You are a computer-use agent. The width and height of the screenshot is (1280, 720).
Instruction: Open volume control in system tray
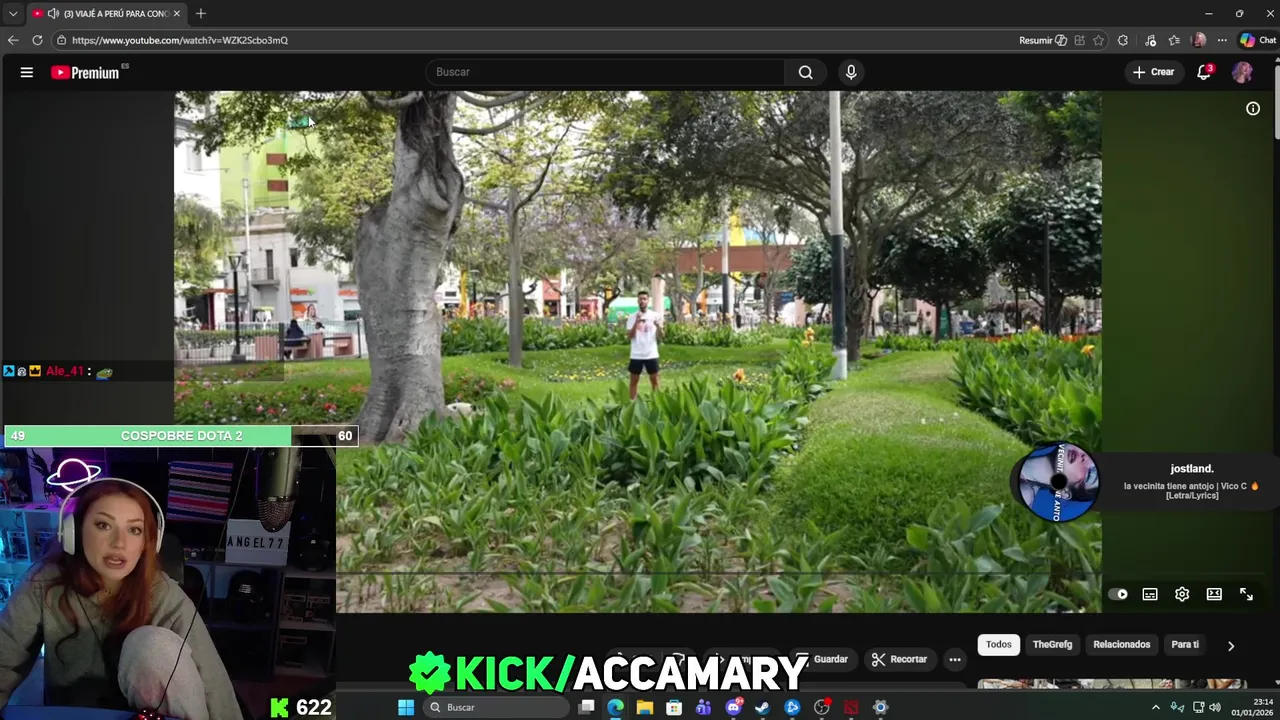[x=1215, y=707]
